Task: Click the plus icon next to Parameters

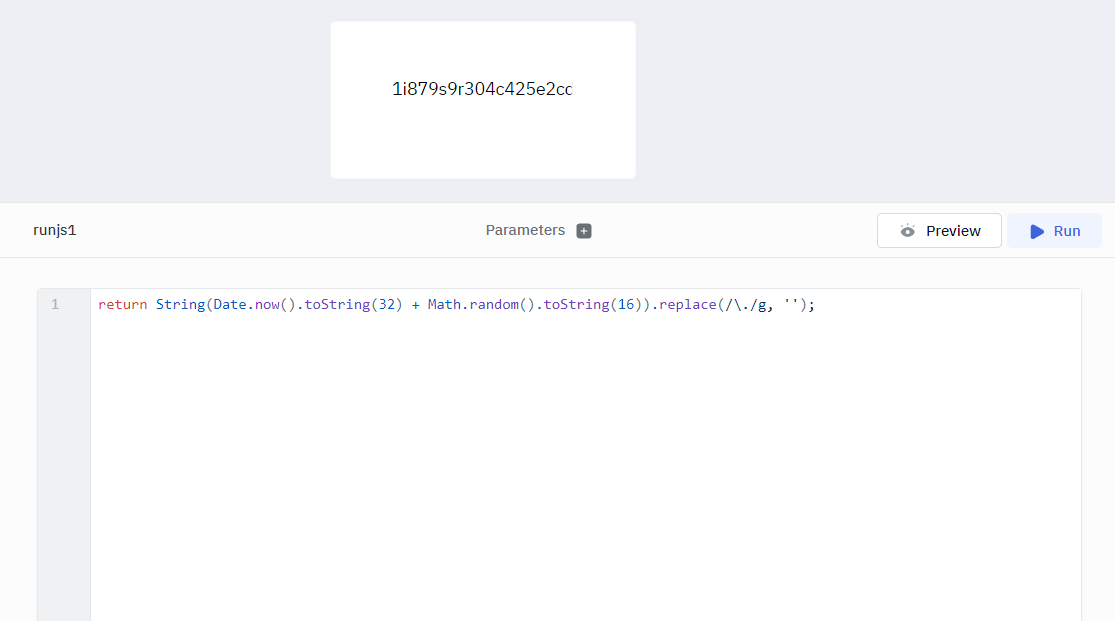Action: (584, 231)
